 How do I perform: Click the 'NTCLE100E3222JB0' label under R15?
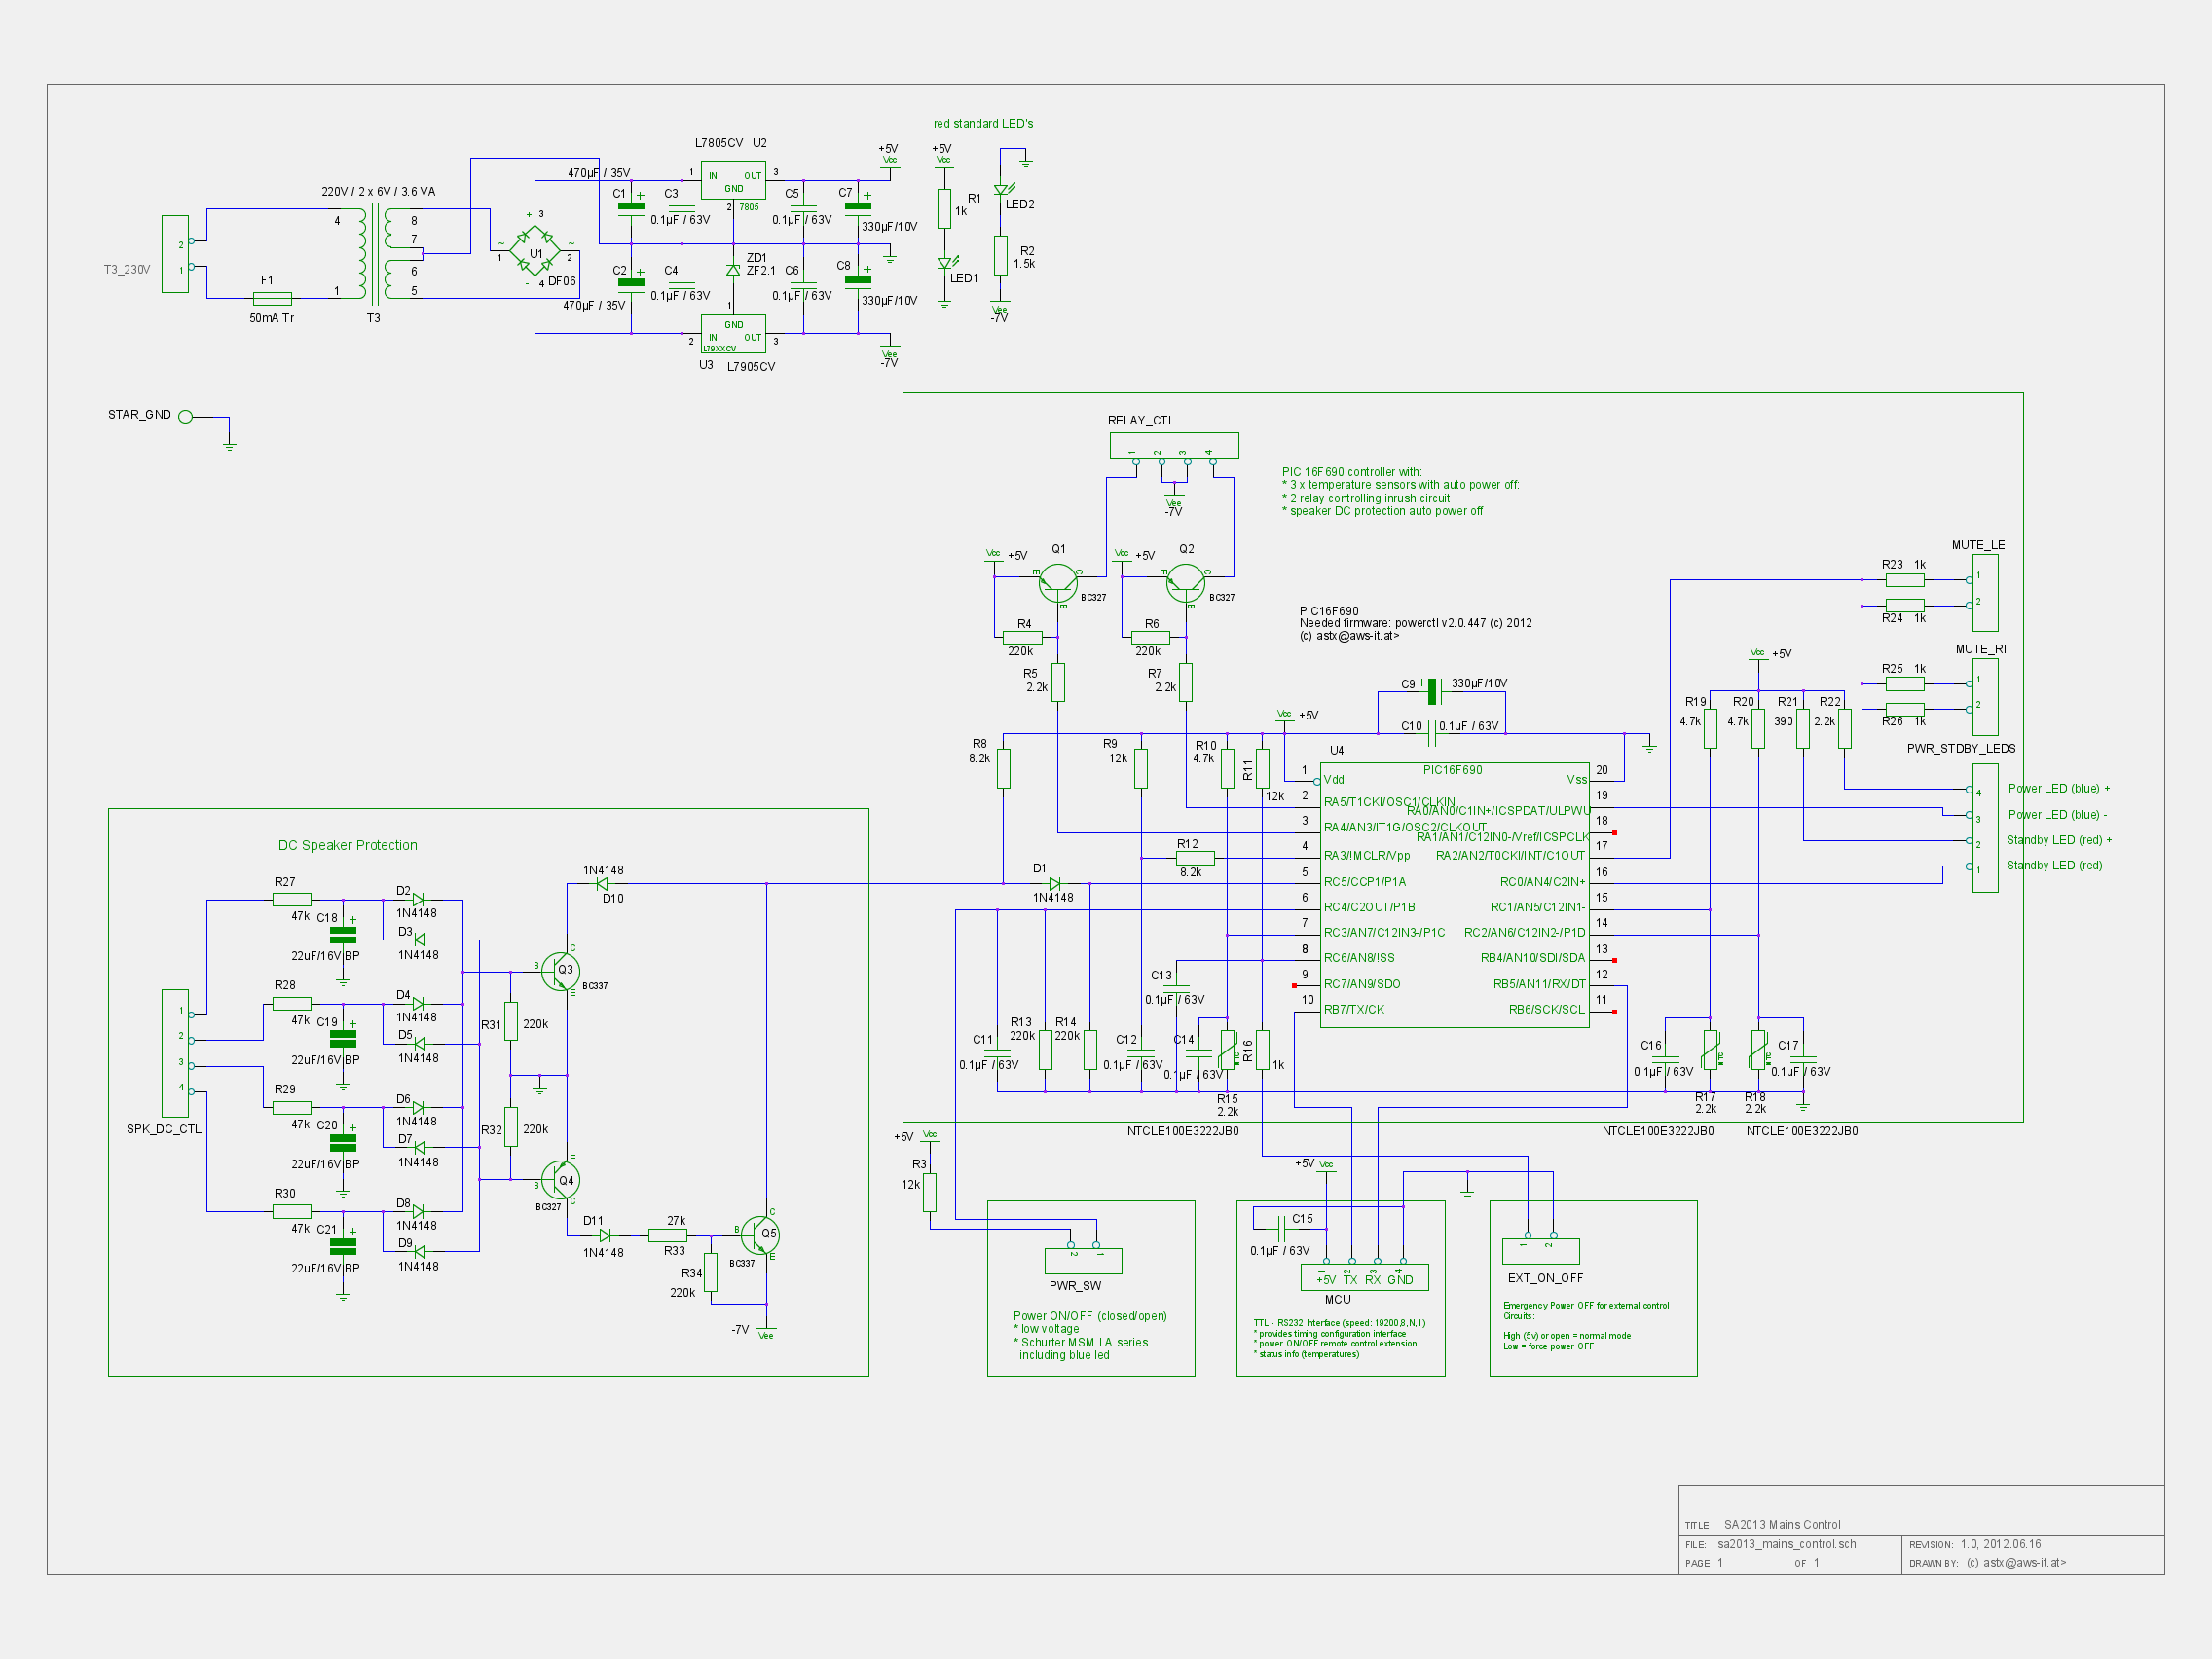click(x=1183, y=1132)
